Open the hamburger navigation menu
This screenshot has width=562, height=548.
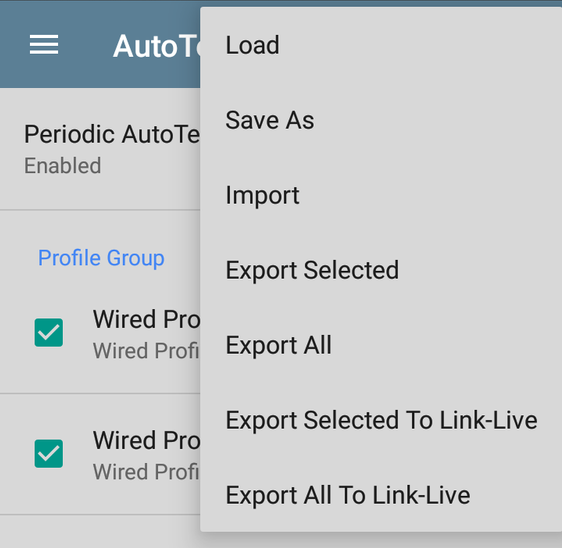[44, 45]
